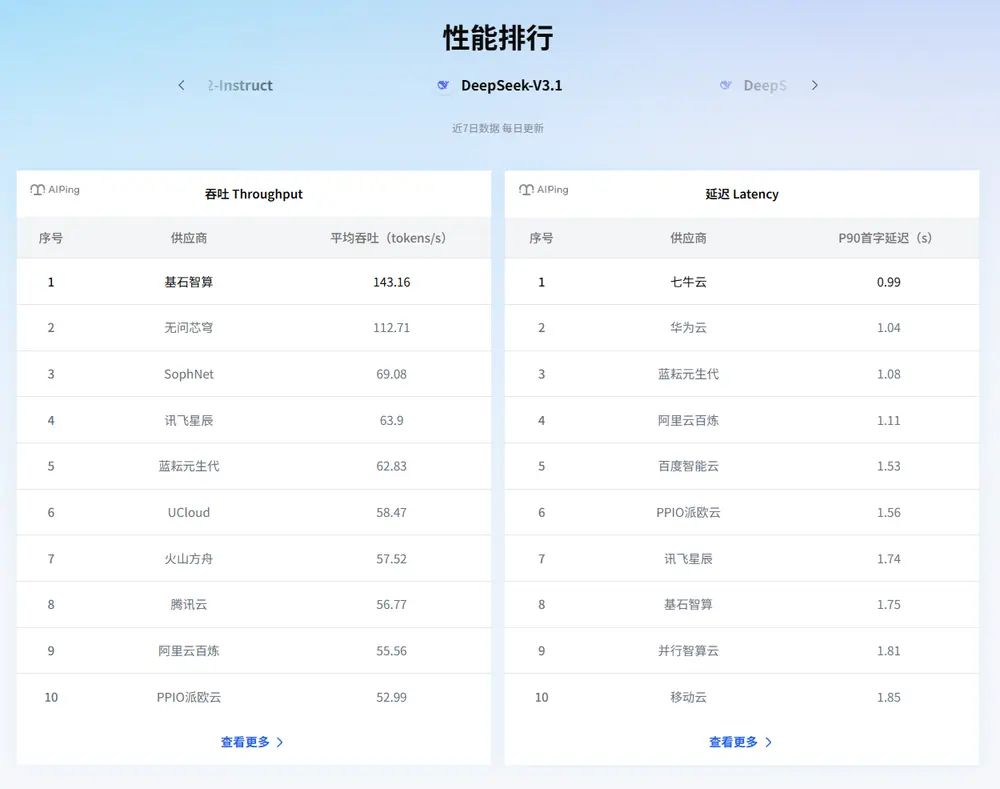Select the SophNet throughput row

[x=189, y=374]
